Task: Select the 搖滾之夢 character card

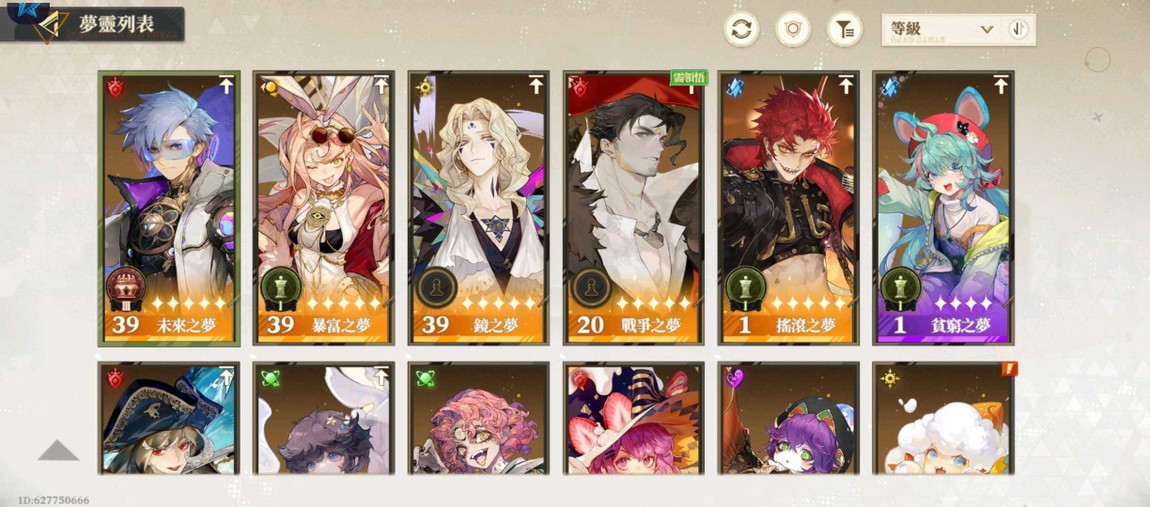Action: tap(788, 208)
